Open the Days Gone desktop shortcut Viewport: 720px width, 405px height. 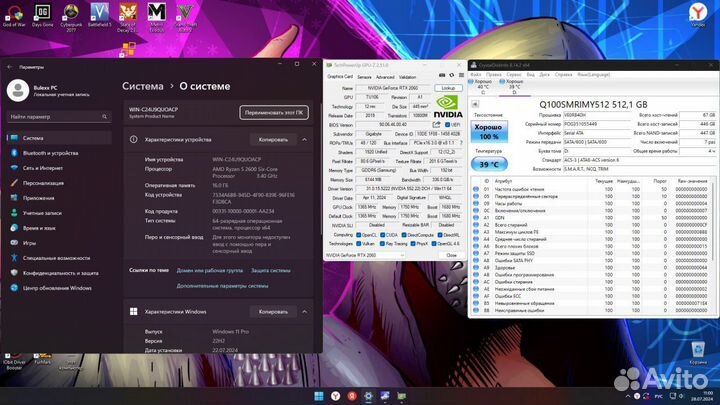(x=42, y=16)
